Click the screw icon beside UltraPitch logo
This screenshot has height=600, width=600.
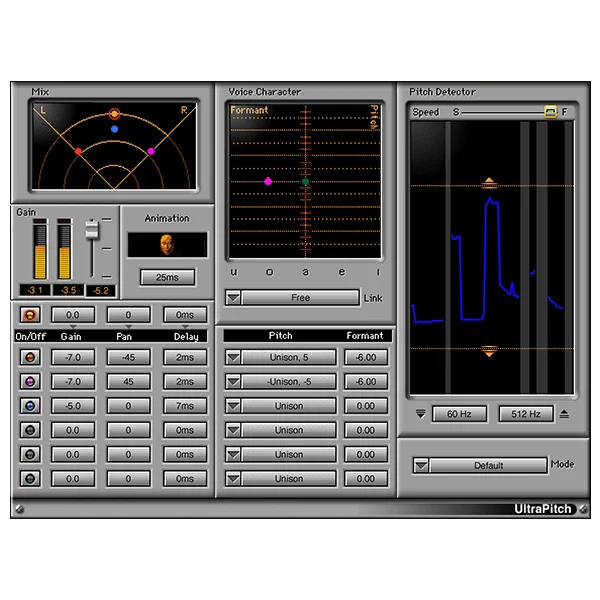(x=583, y=509)
